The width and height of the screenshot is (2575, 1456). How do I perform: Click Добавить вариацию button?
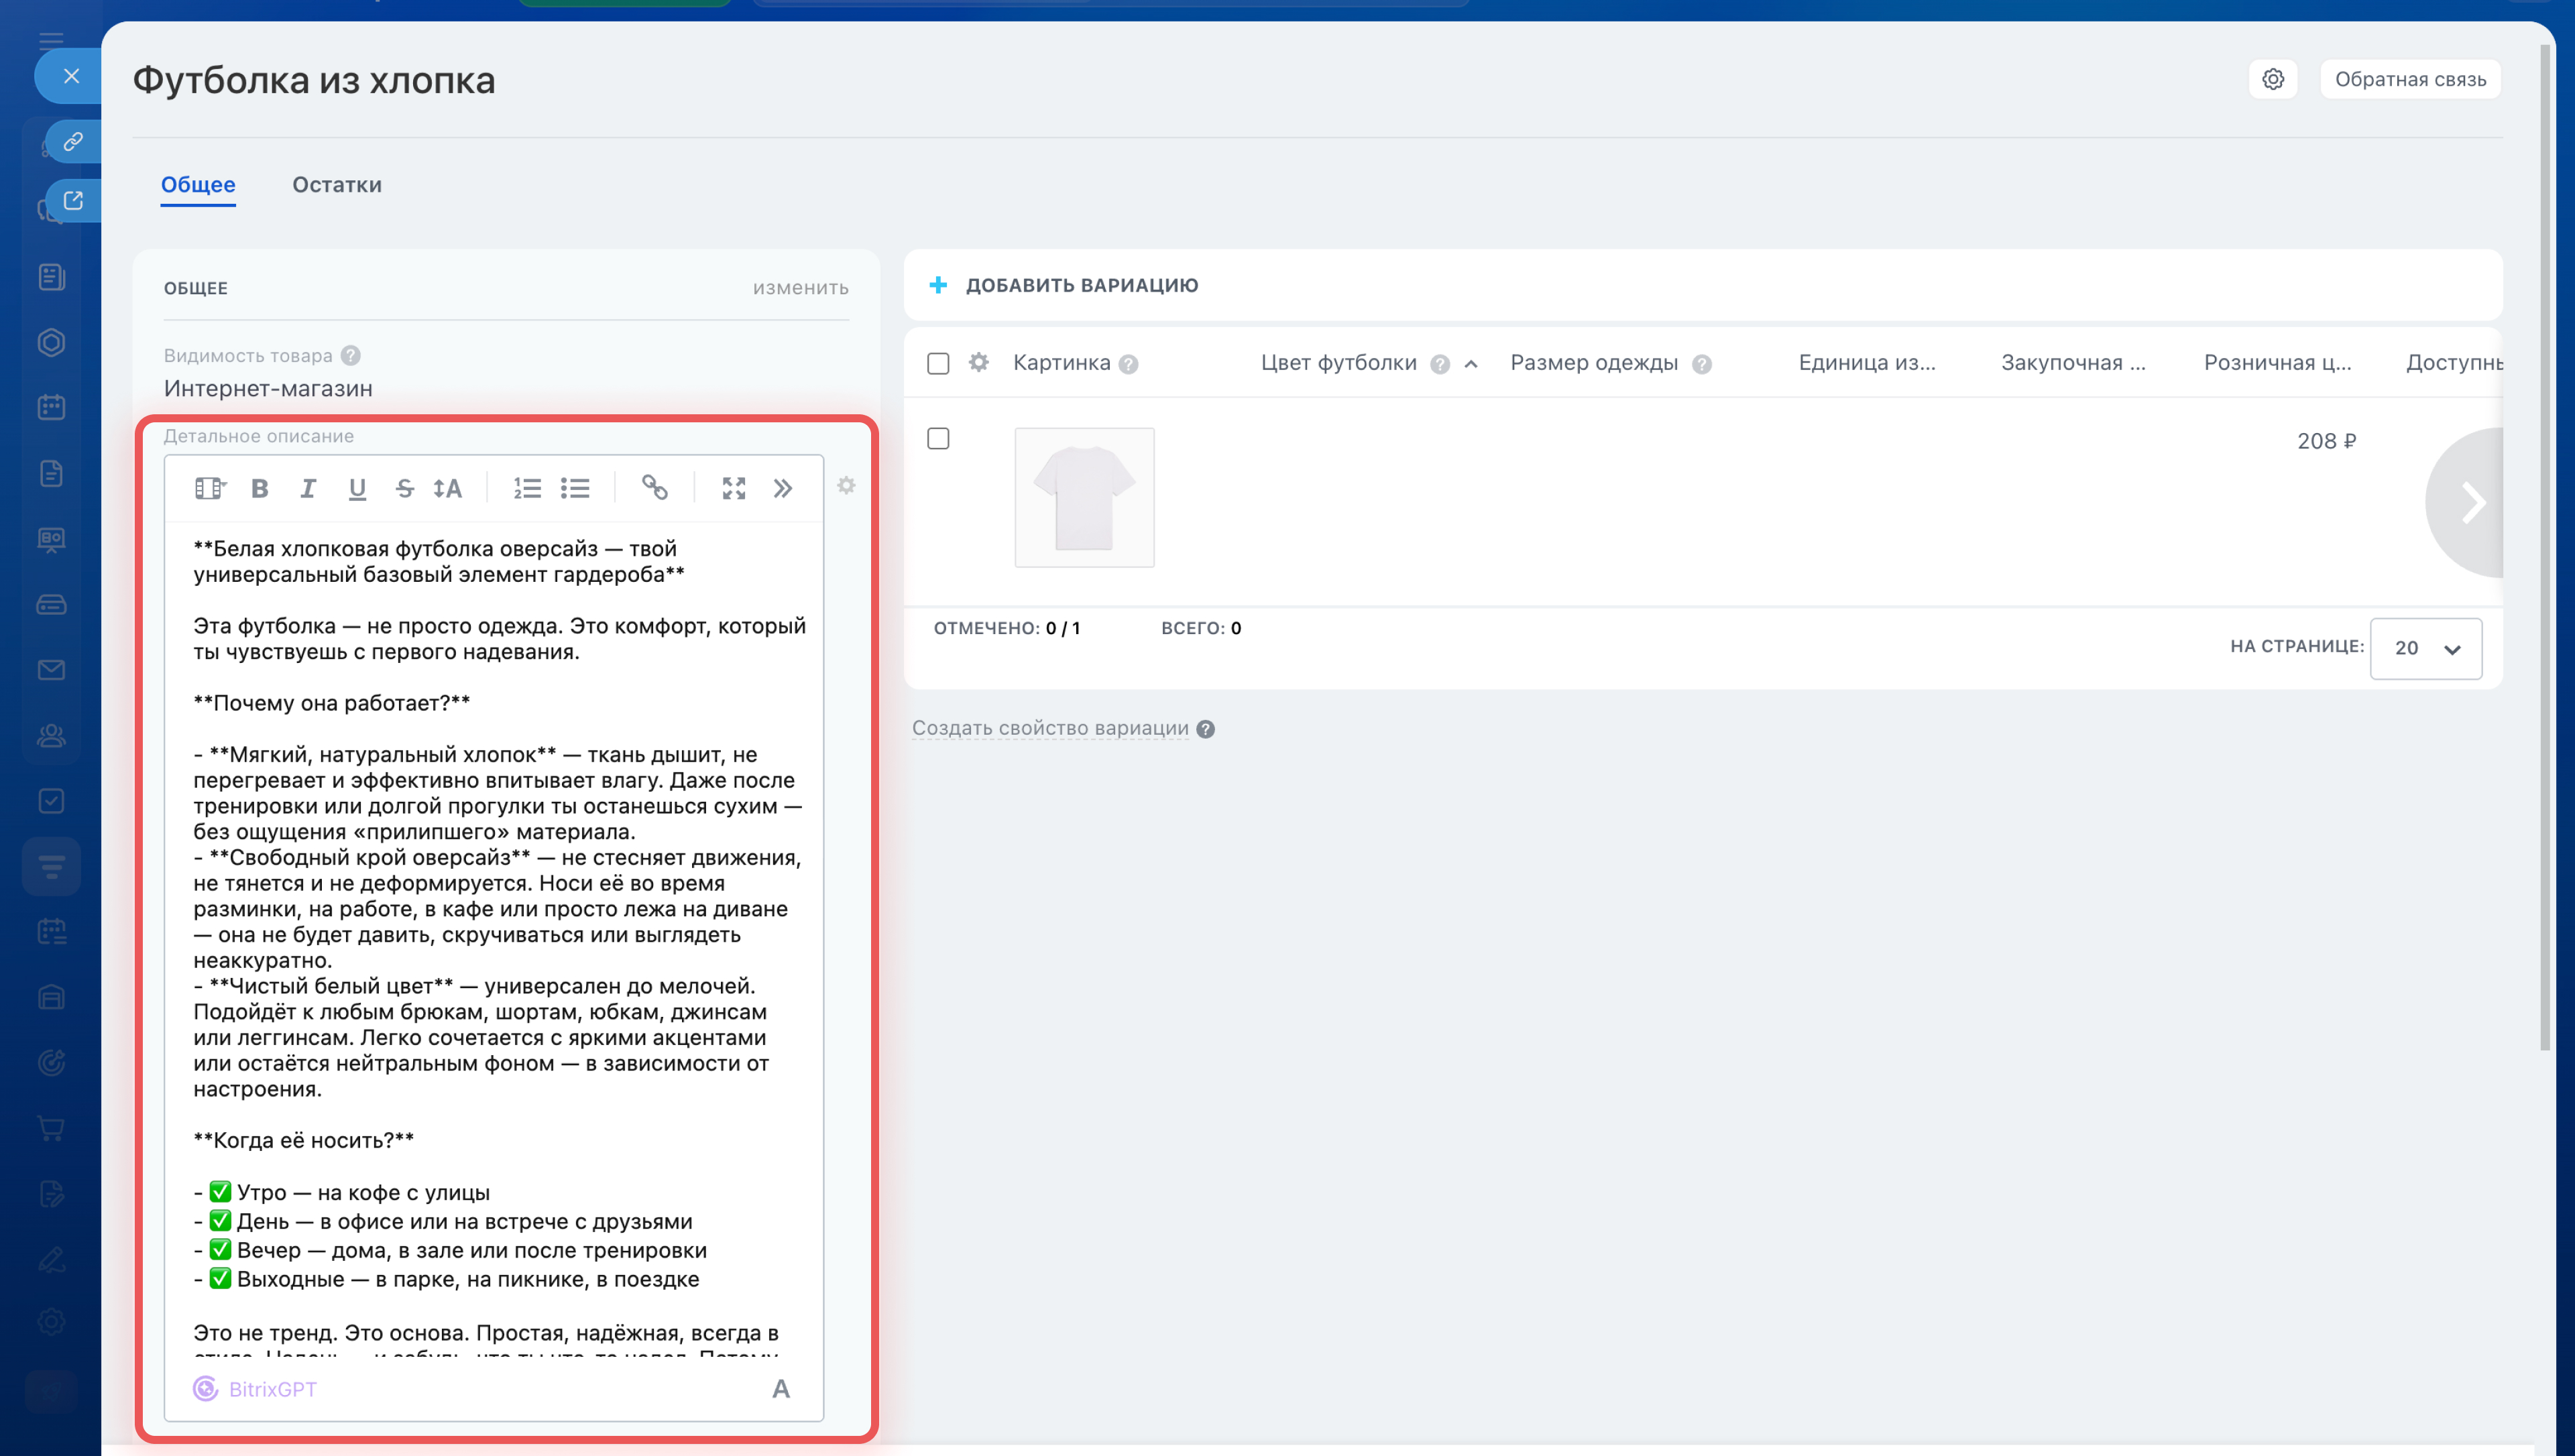(x=1064, y=285)
